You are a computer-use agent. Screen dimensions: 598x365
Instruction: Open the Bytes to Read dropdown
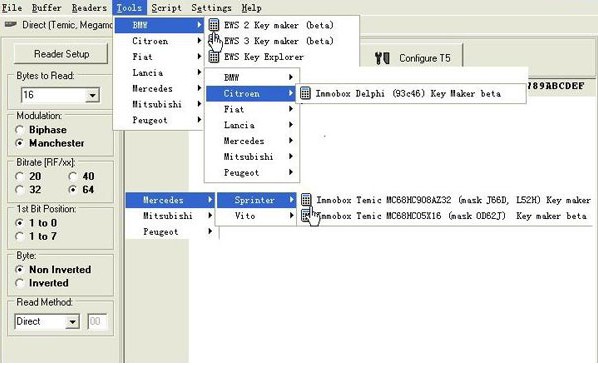click(x=92, y=95)
